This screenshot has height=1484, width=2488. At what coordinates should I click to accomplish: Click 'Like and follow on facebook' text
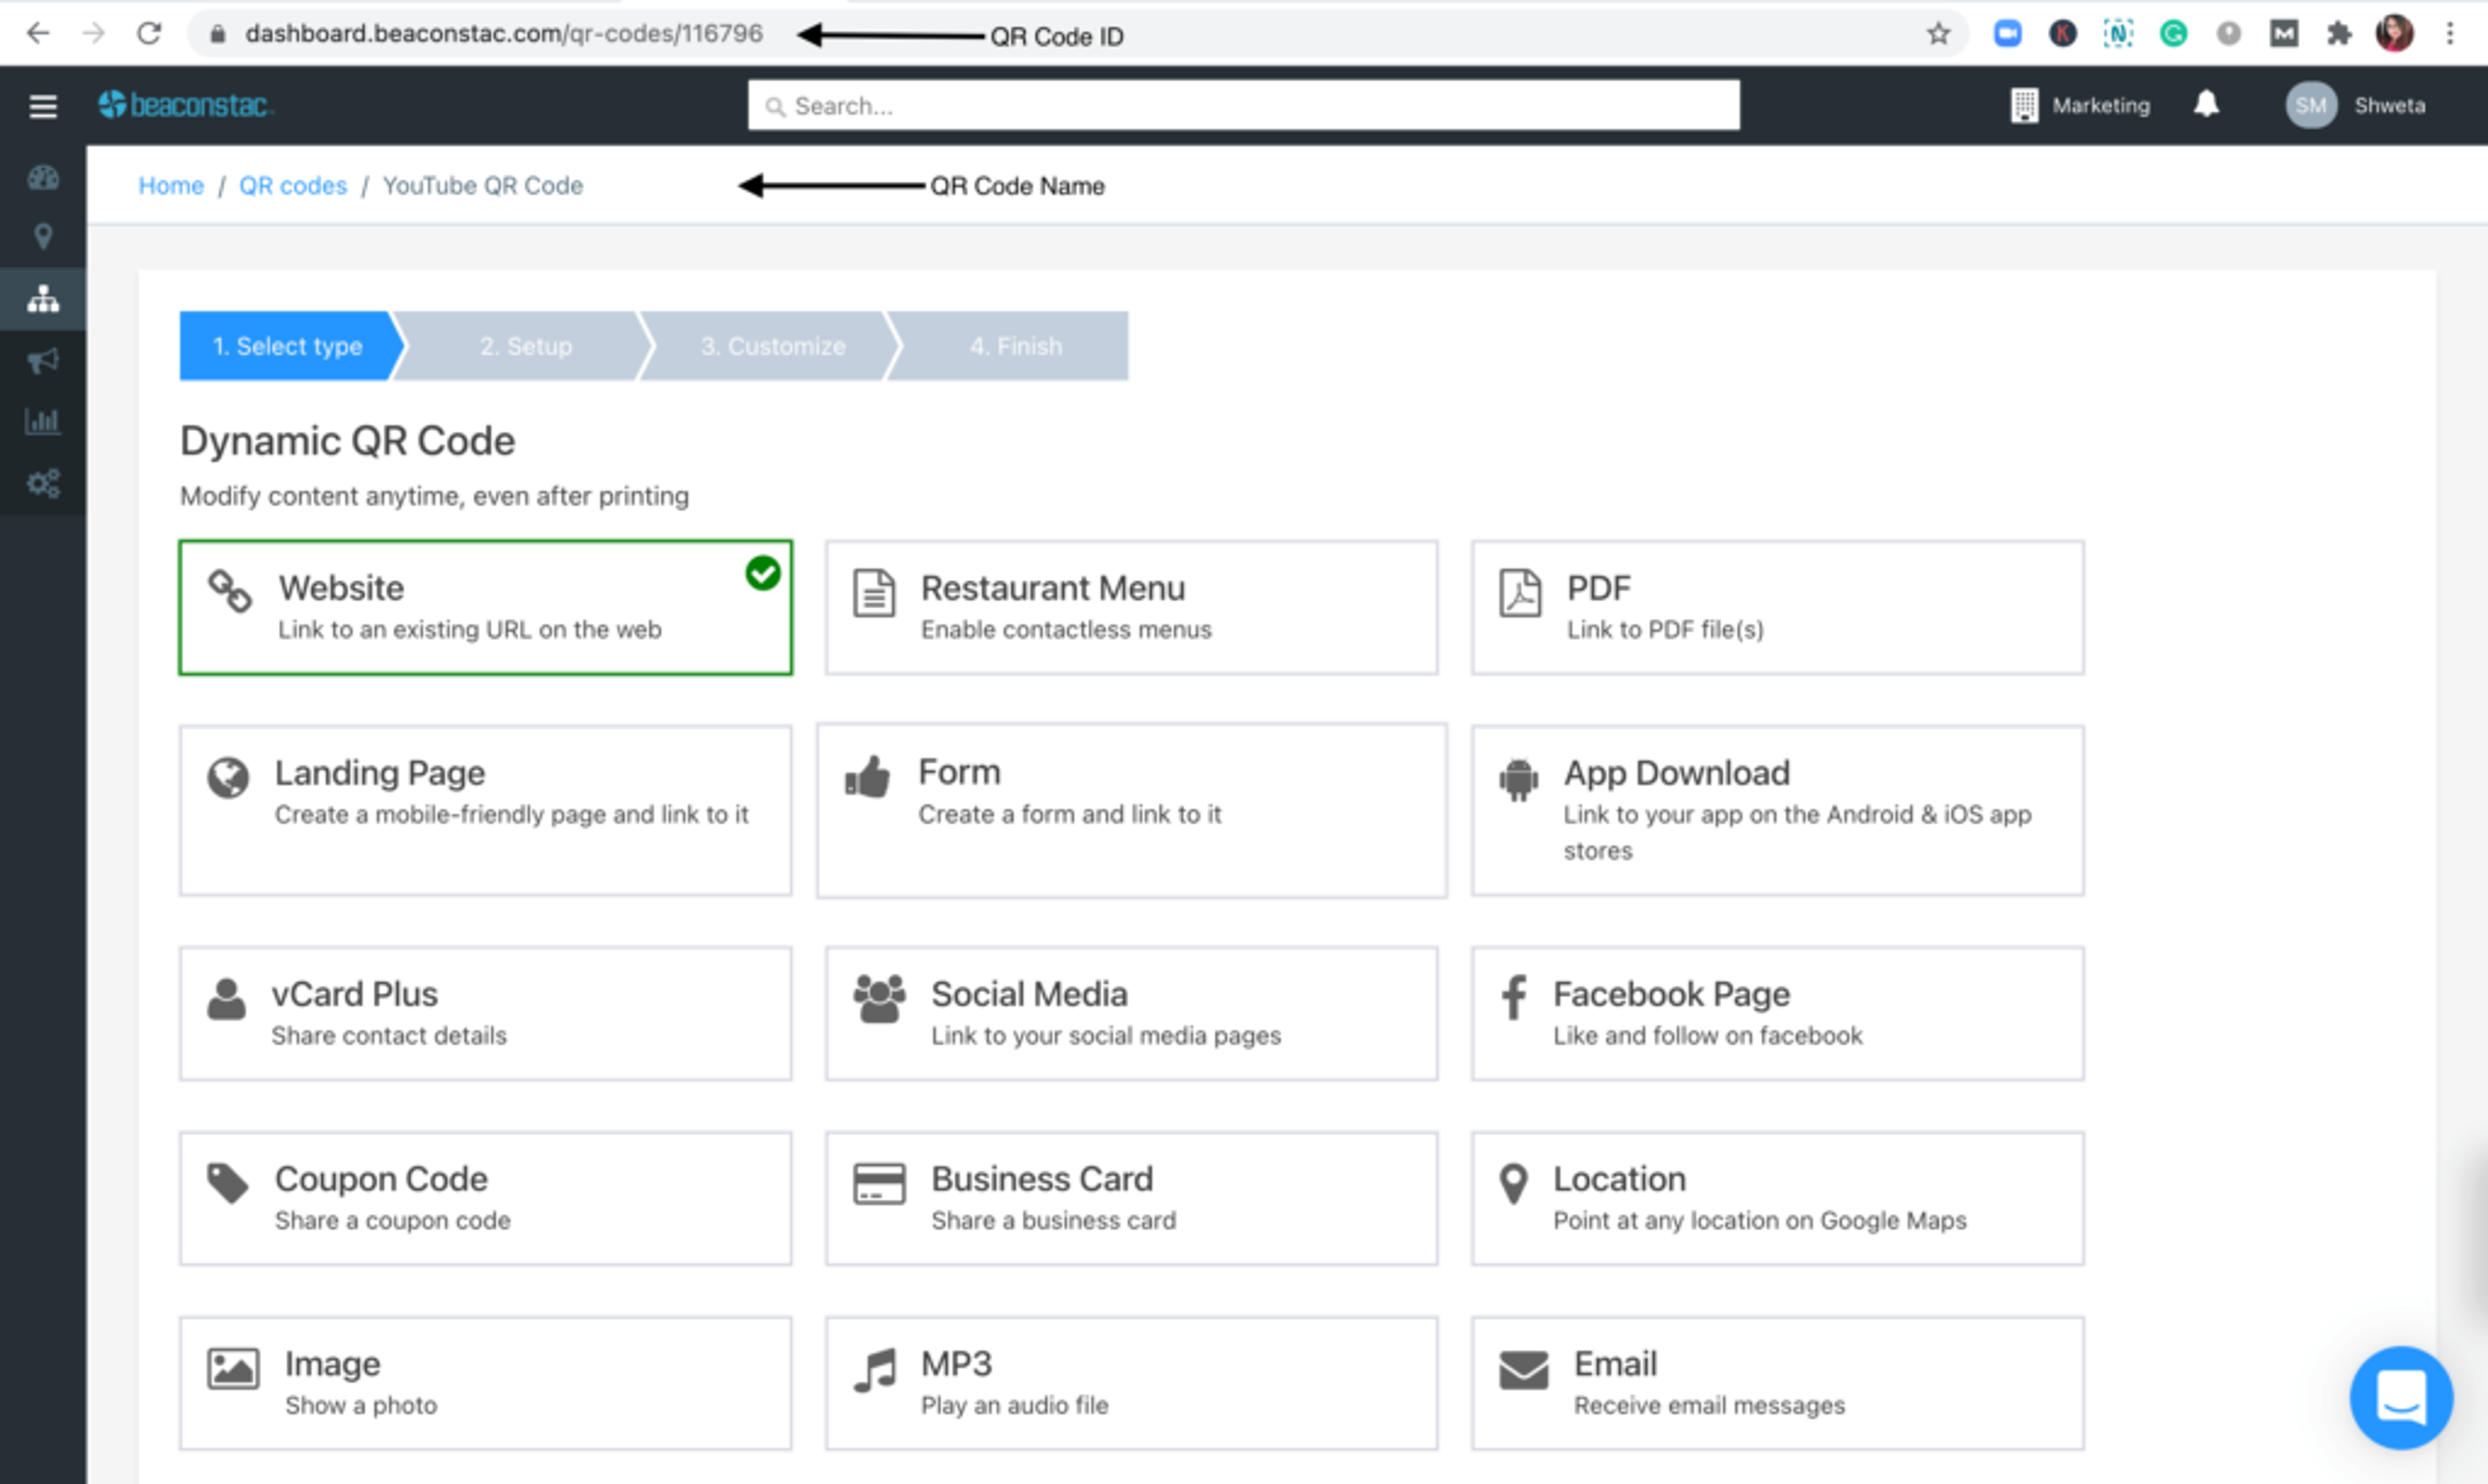click(x=1707, y=1036)
